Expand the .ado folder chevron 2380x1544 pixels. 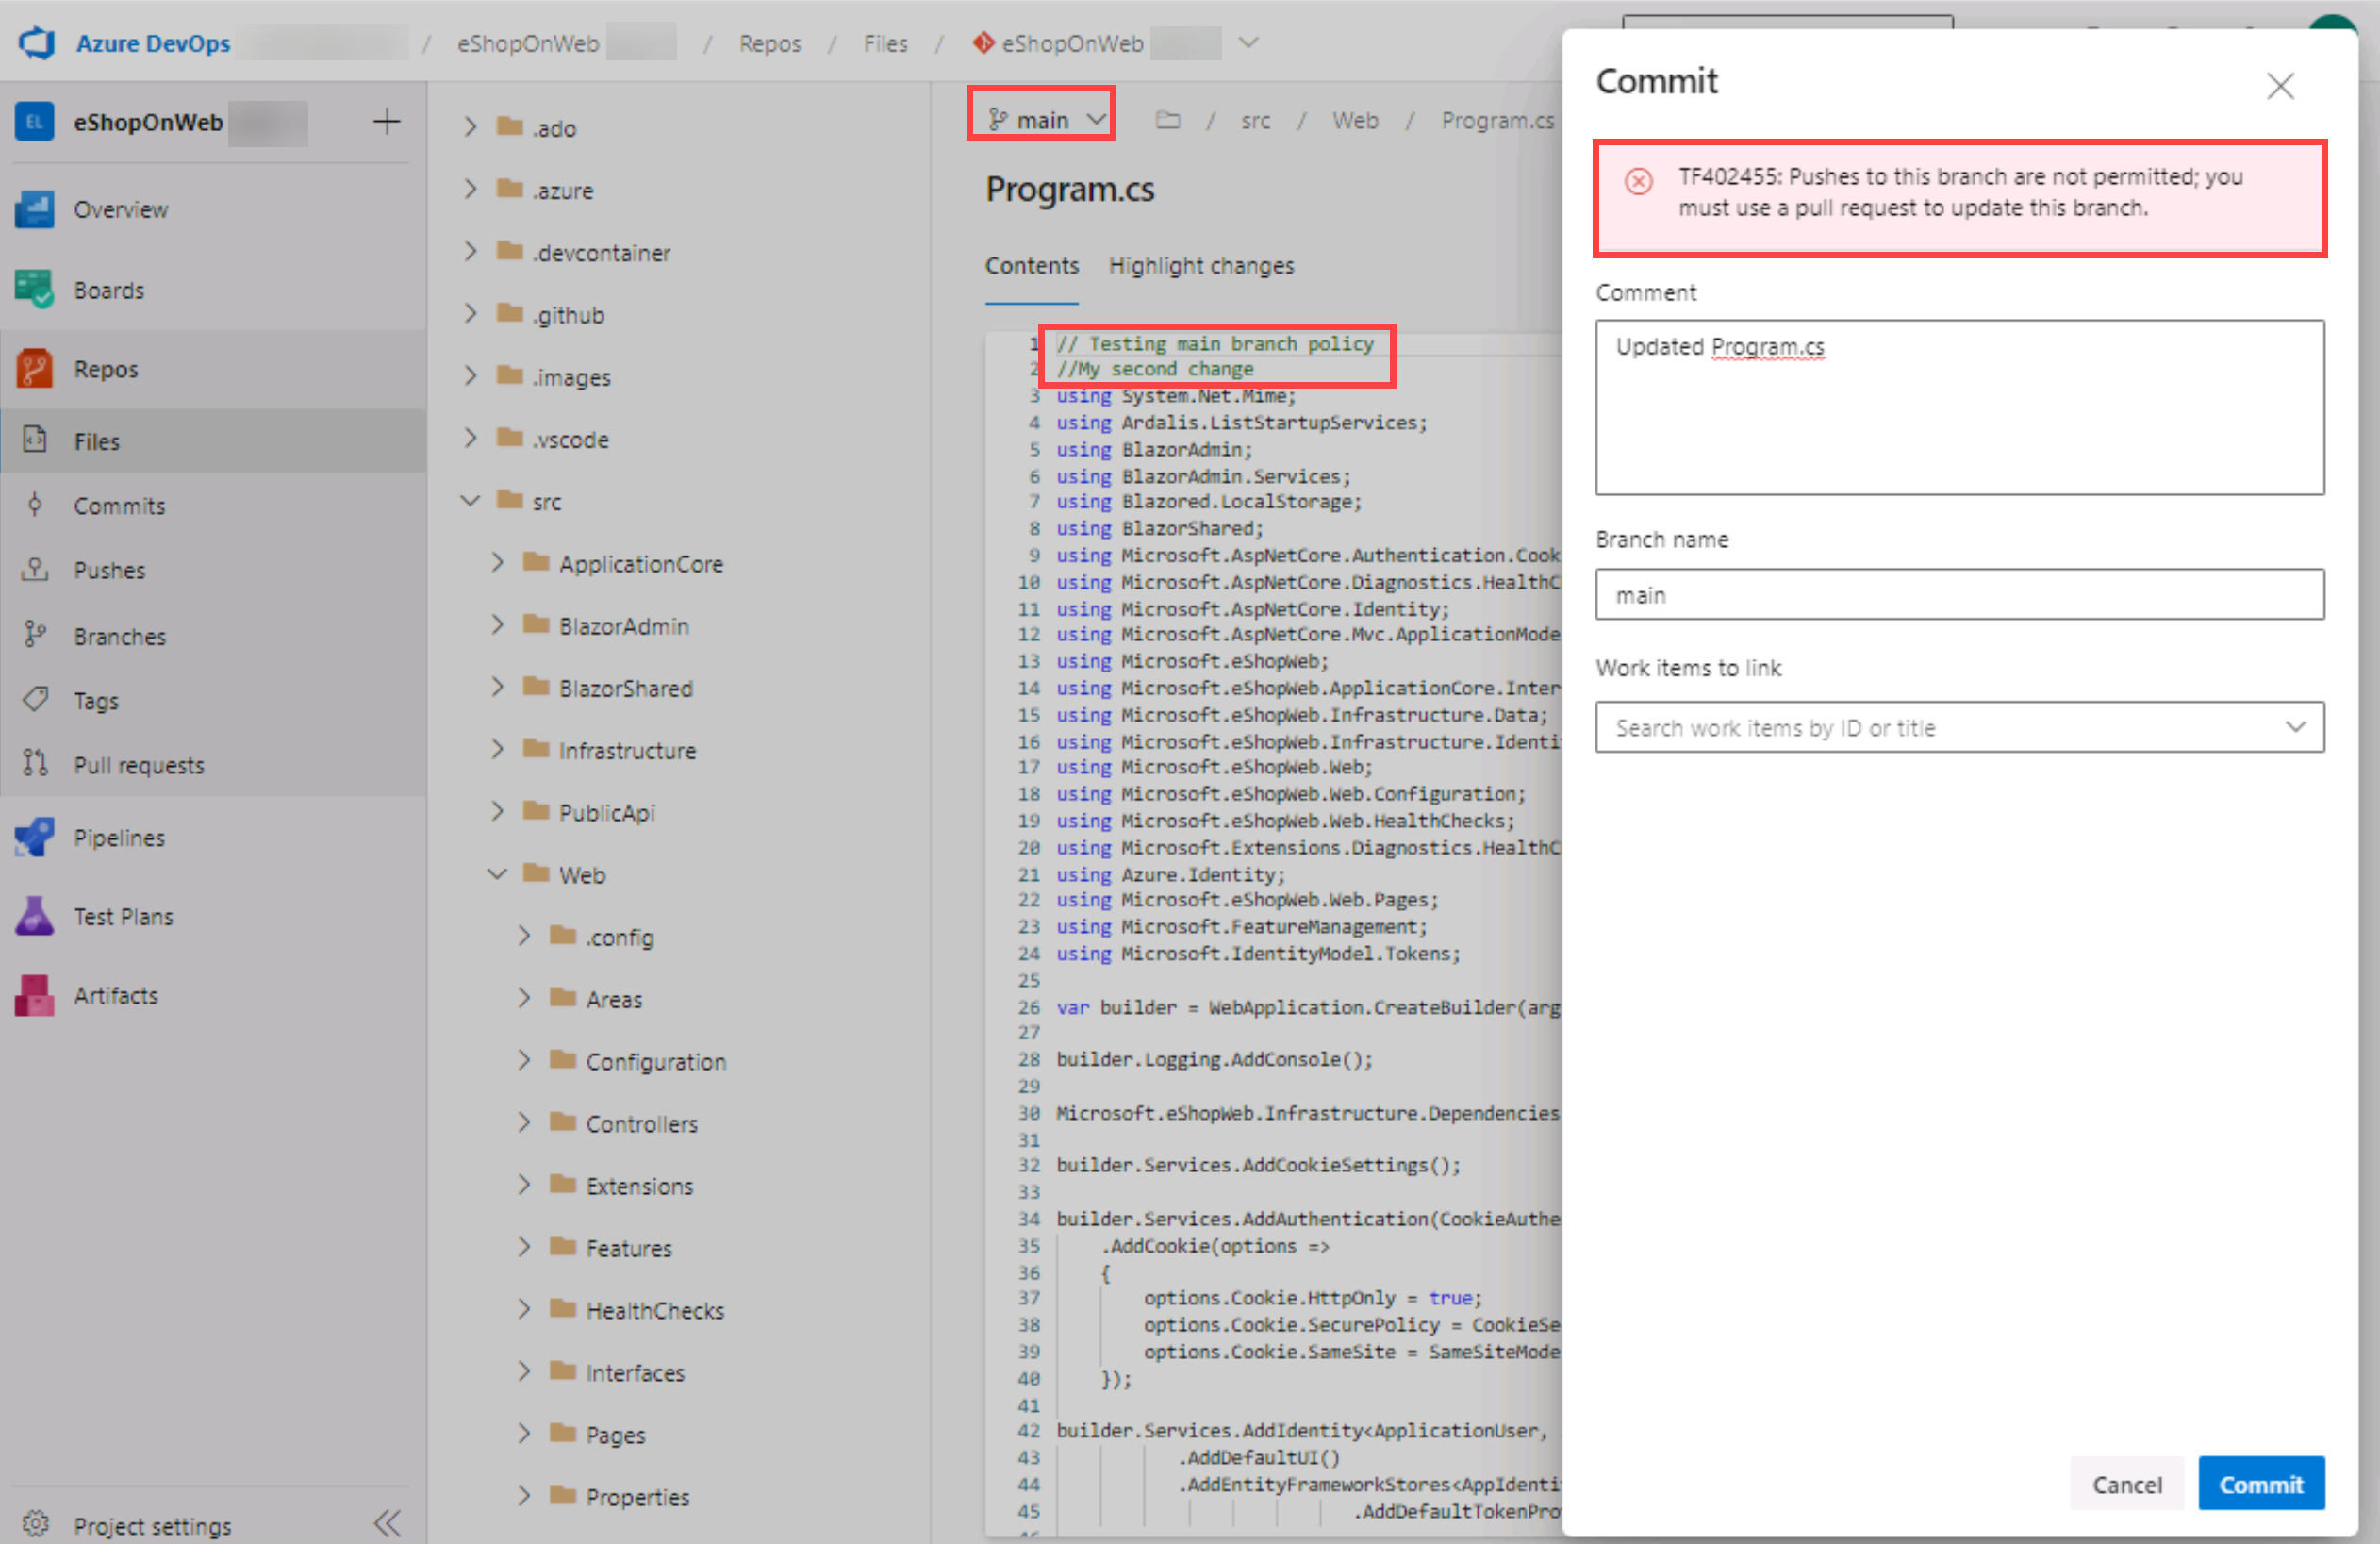pyautogui.click(x=470, y=127)
